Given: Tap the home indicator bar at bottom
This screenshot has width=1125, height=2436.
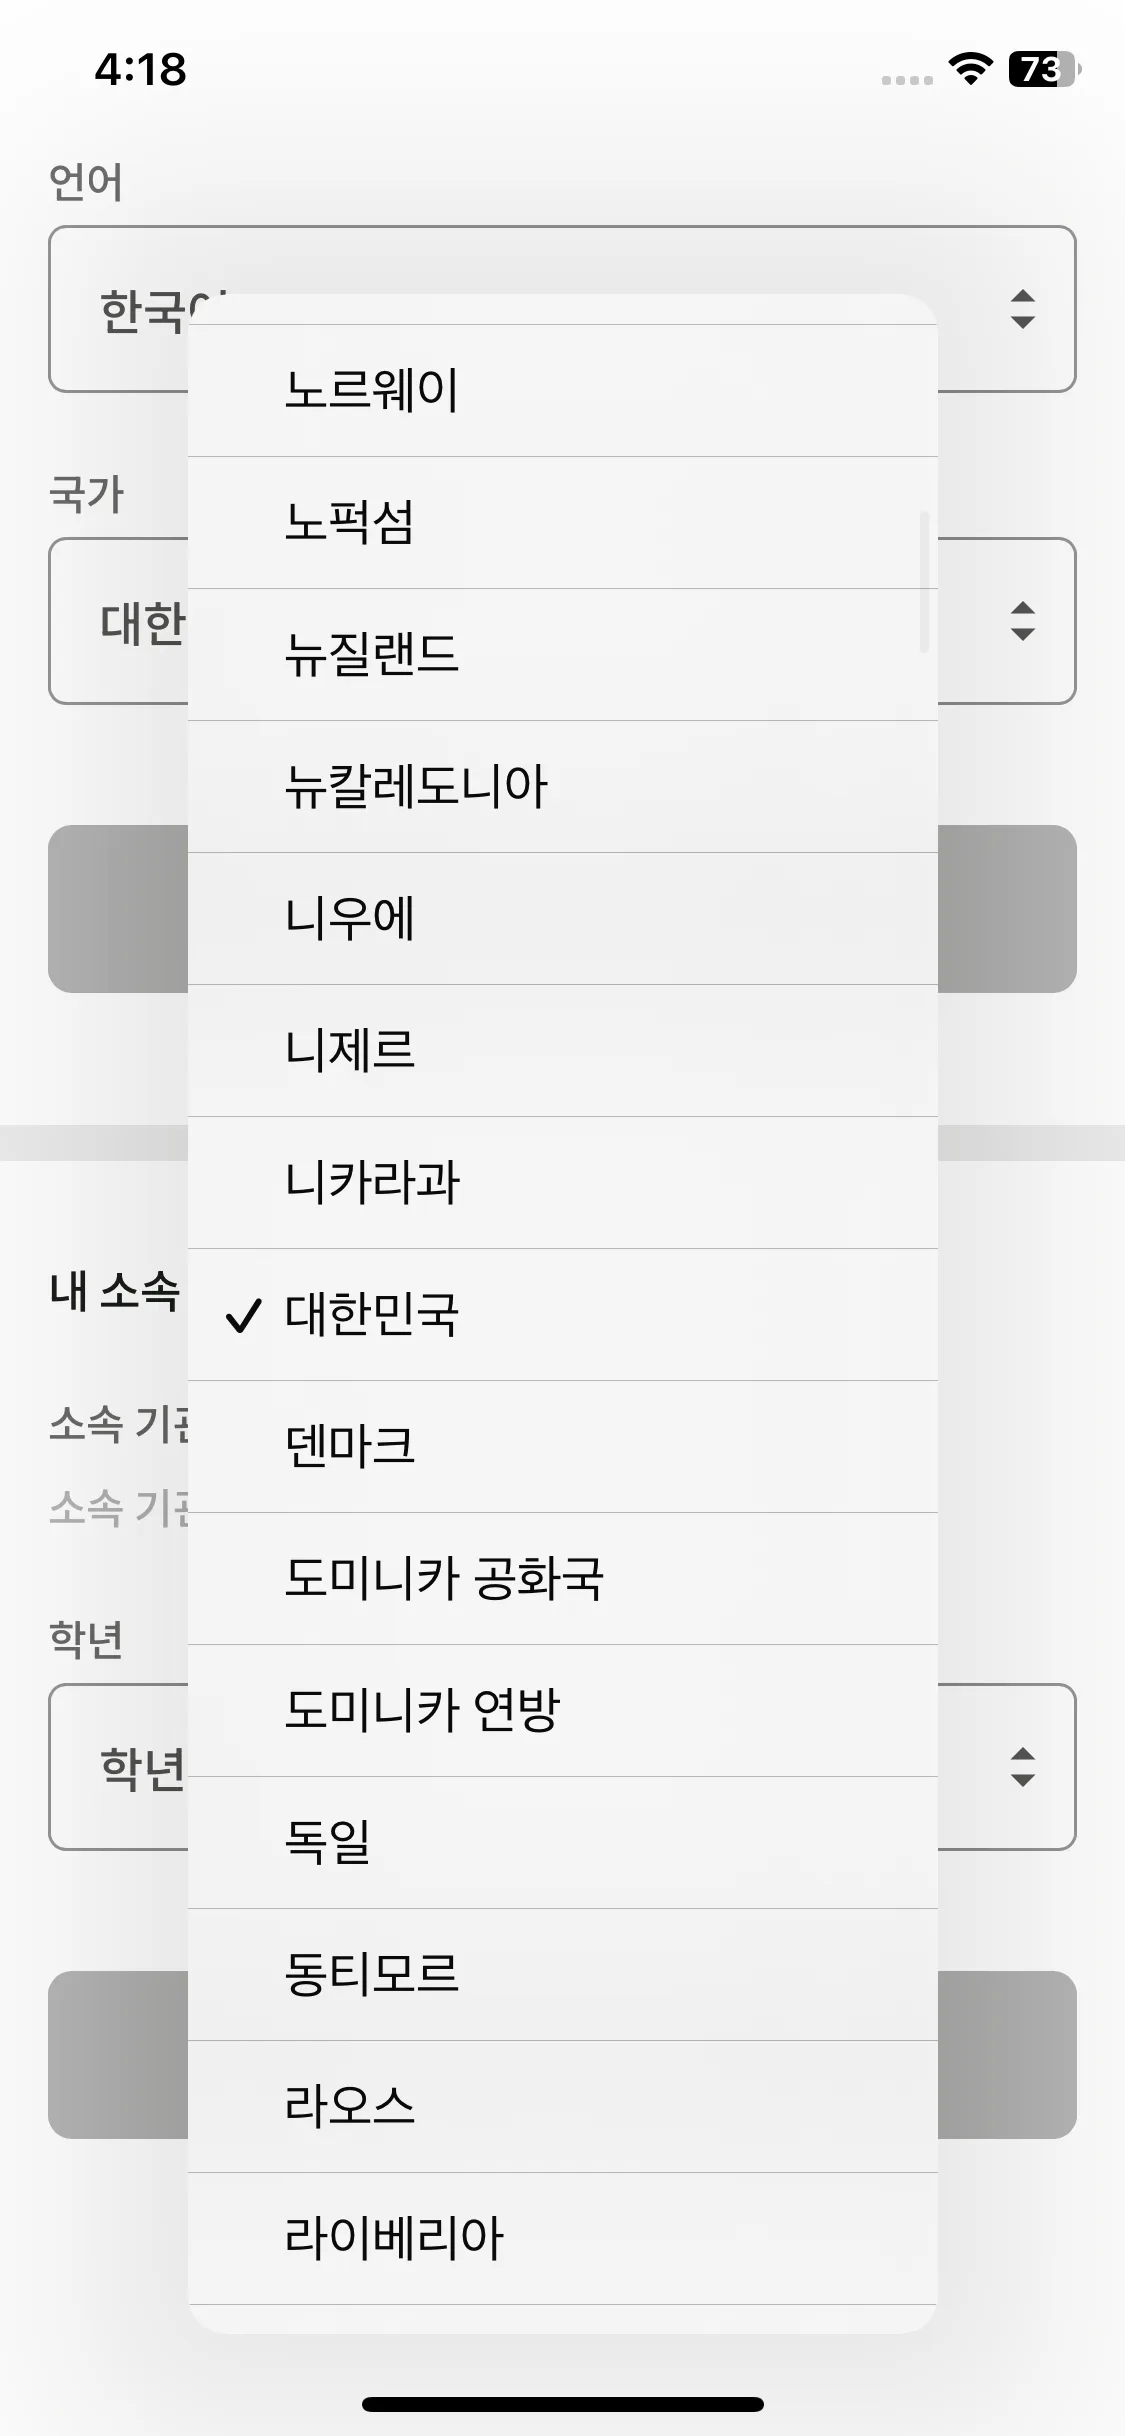Looking at the screenshot, I should (x=562, y=2402).
